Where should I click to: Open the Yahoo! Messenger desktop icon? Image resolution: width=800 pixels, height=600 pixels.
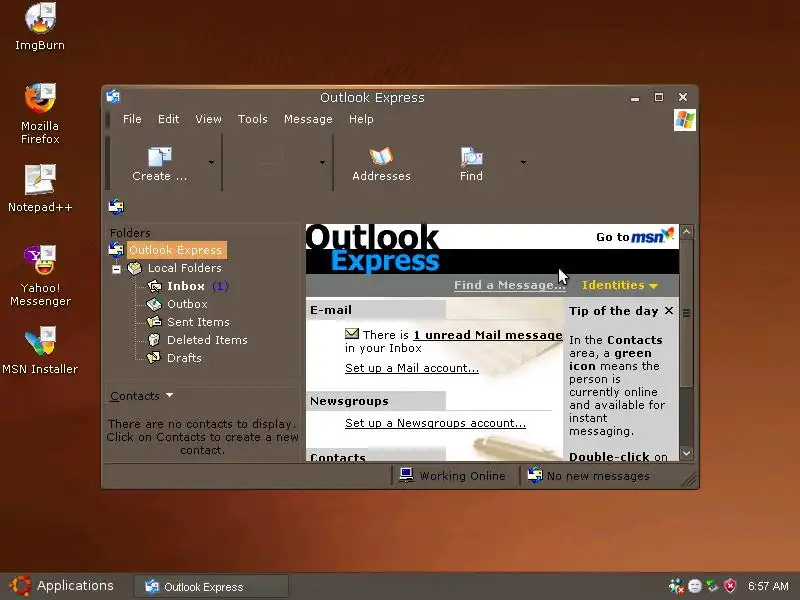pos(40,260)
